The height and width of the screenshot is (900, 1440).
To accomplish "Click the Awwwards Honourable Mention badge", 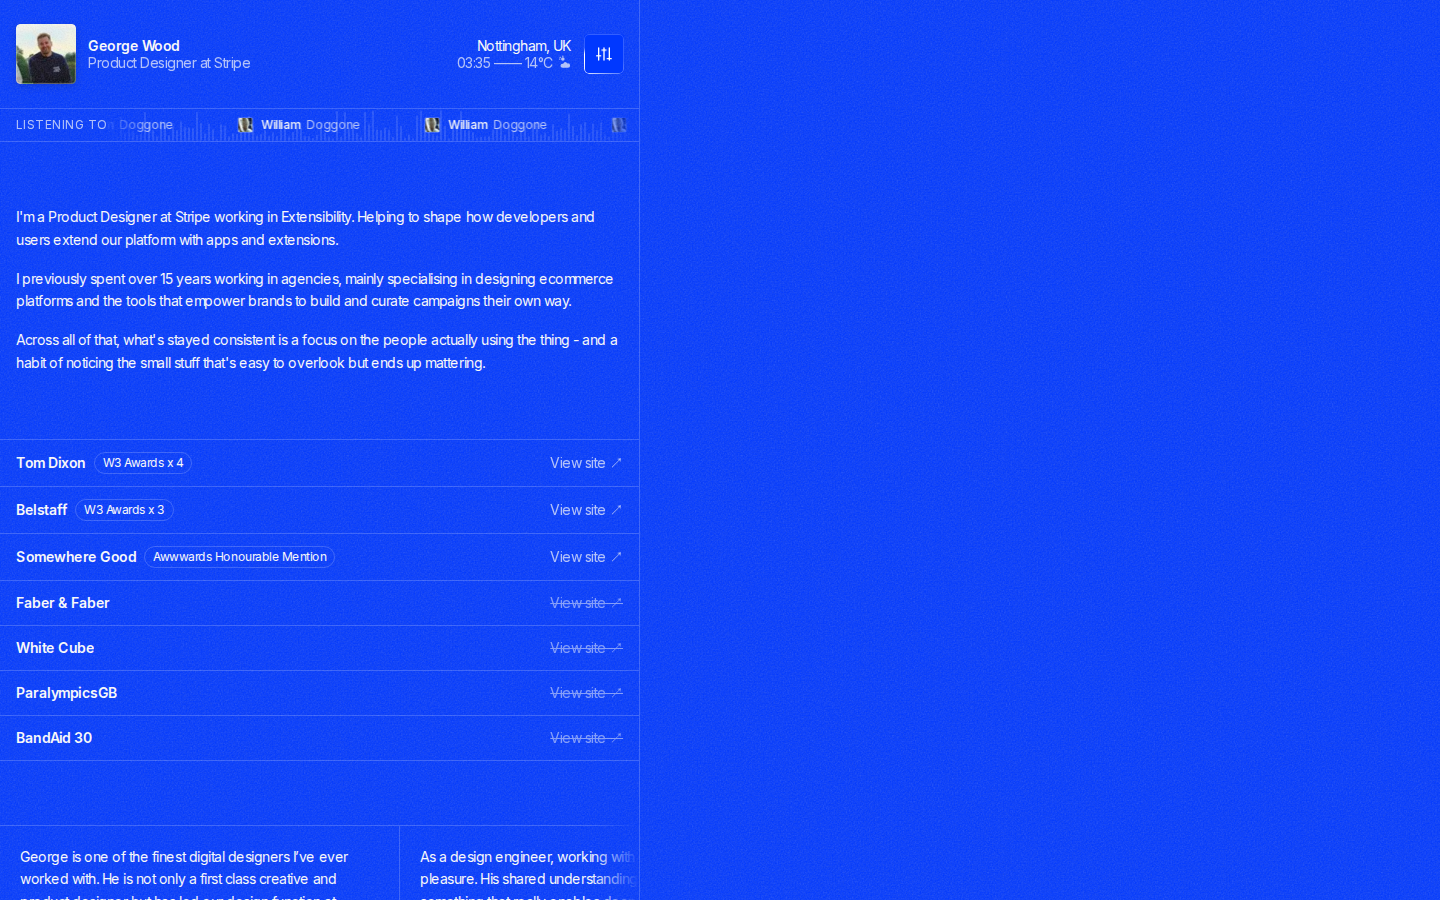I will tap(240, 557).
